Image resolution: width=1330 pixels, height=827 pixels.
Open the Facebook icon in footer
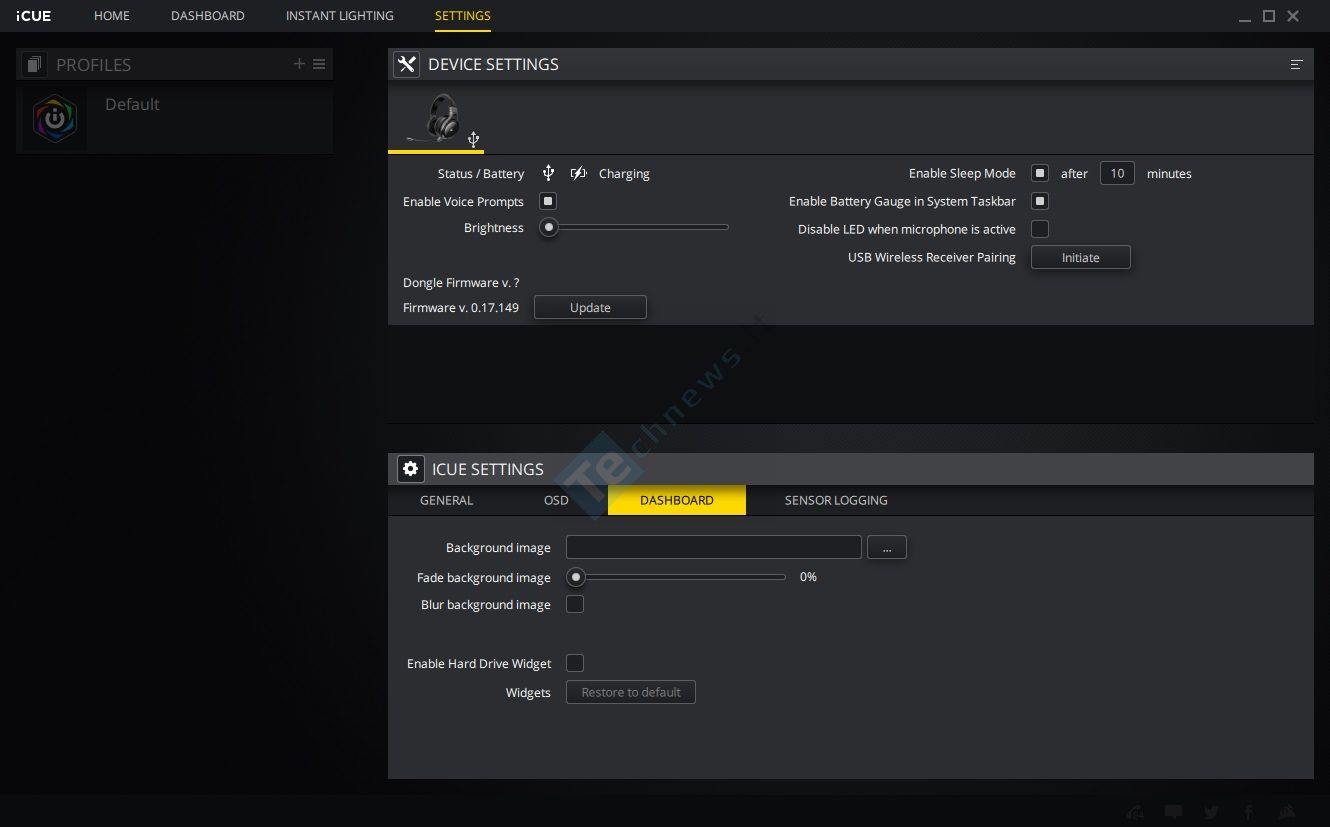1249,812
